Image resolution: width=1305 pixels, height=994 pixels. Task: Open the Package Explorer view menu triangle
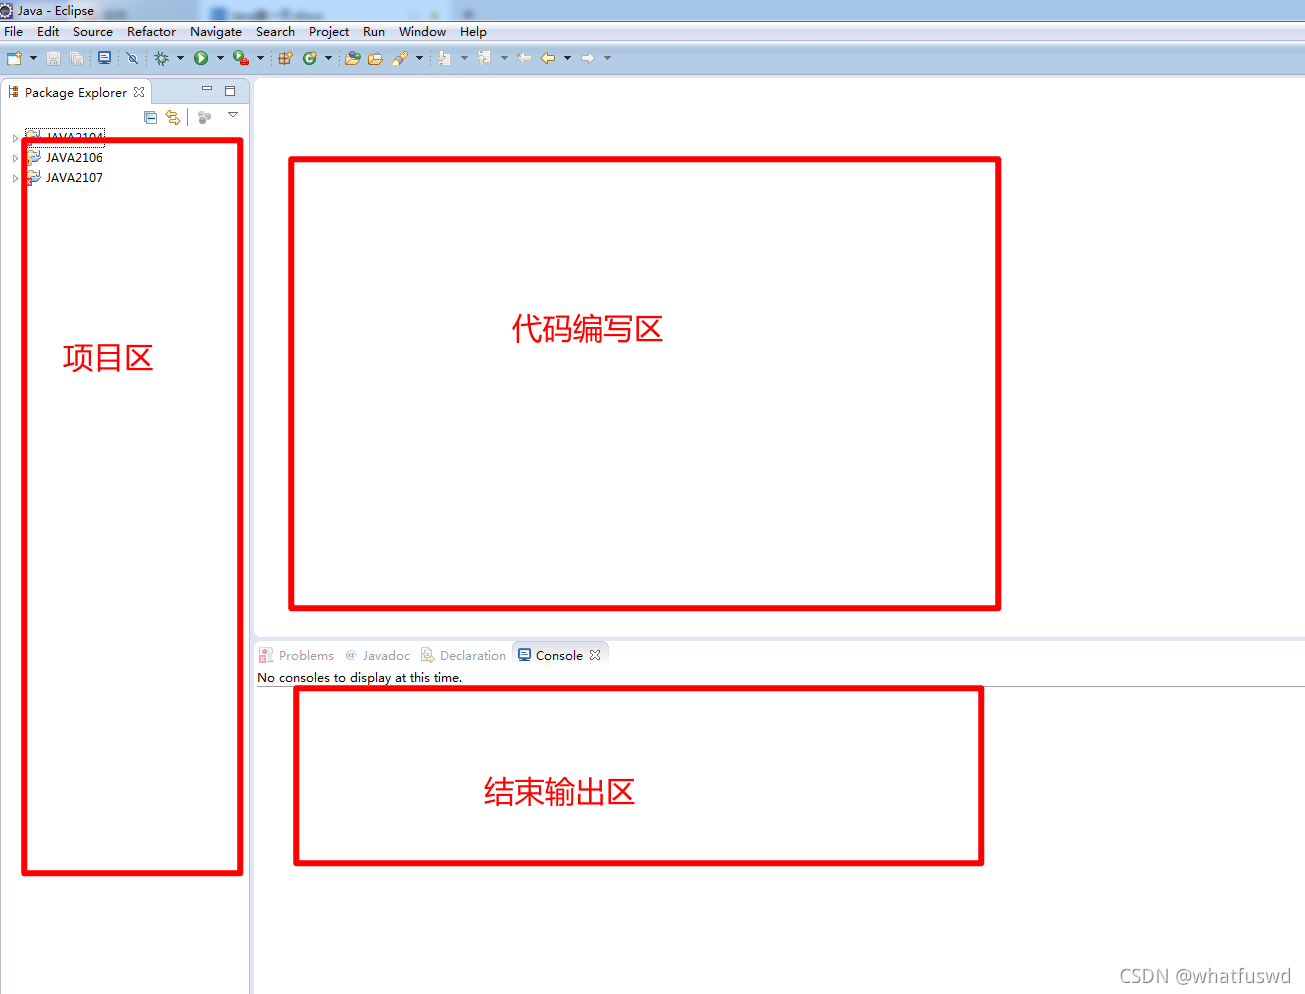[233, 114]
